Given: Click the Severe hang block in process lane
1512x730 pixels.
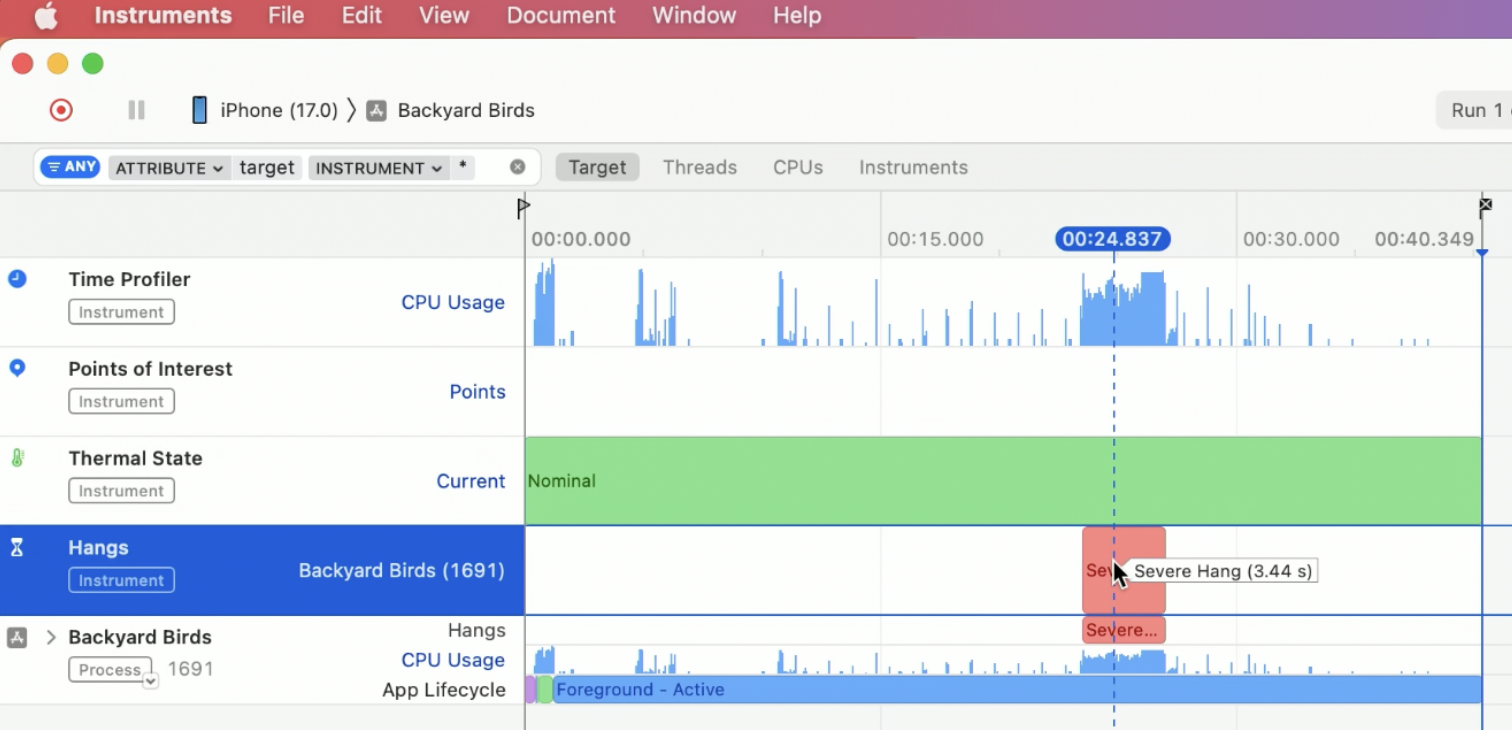Looking at the screenshot, I should (x=1124, y=630).
